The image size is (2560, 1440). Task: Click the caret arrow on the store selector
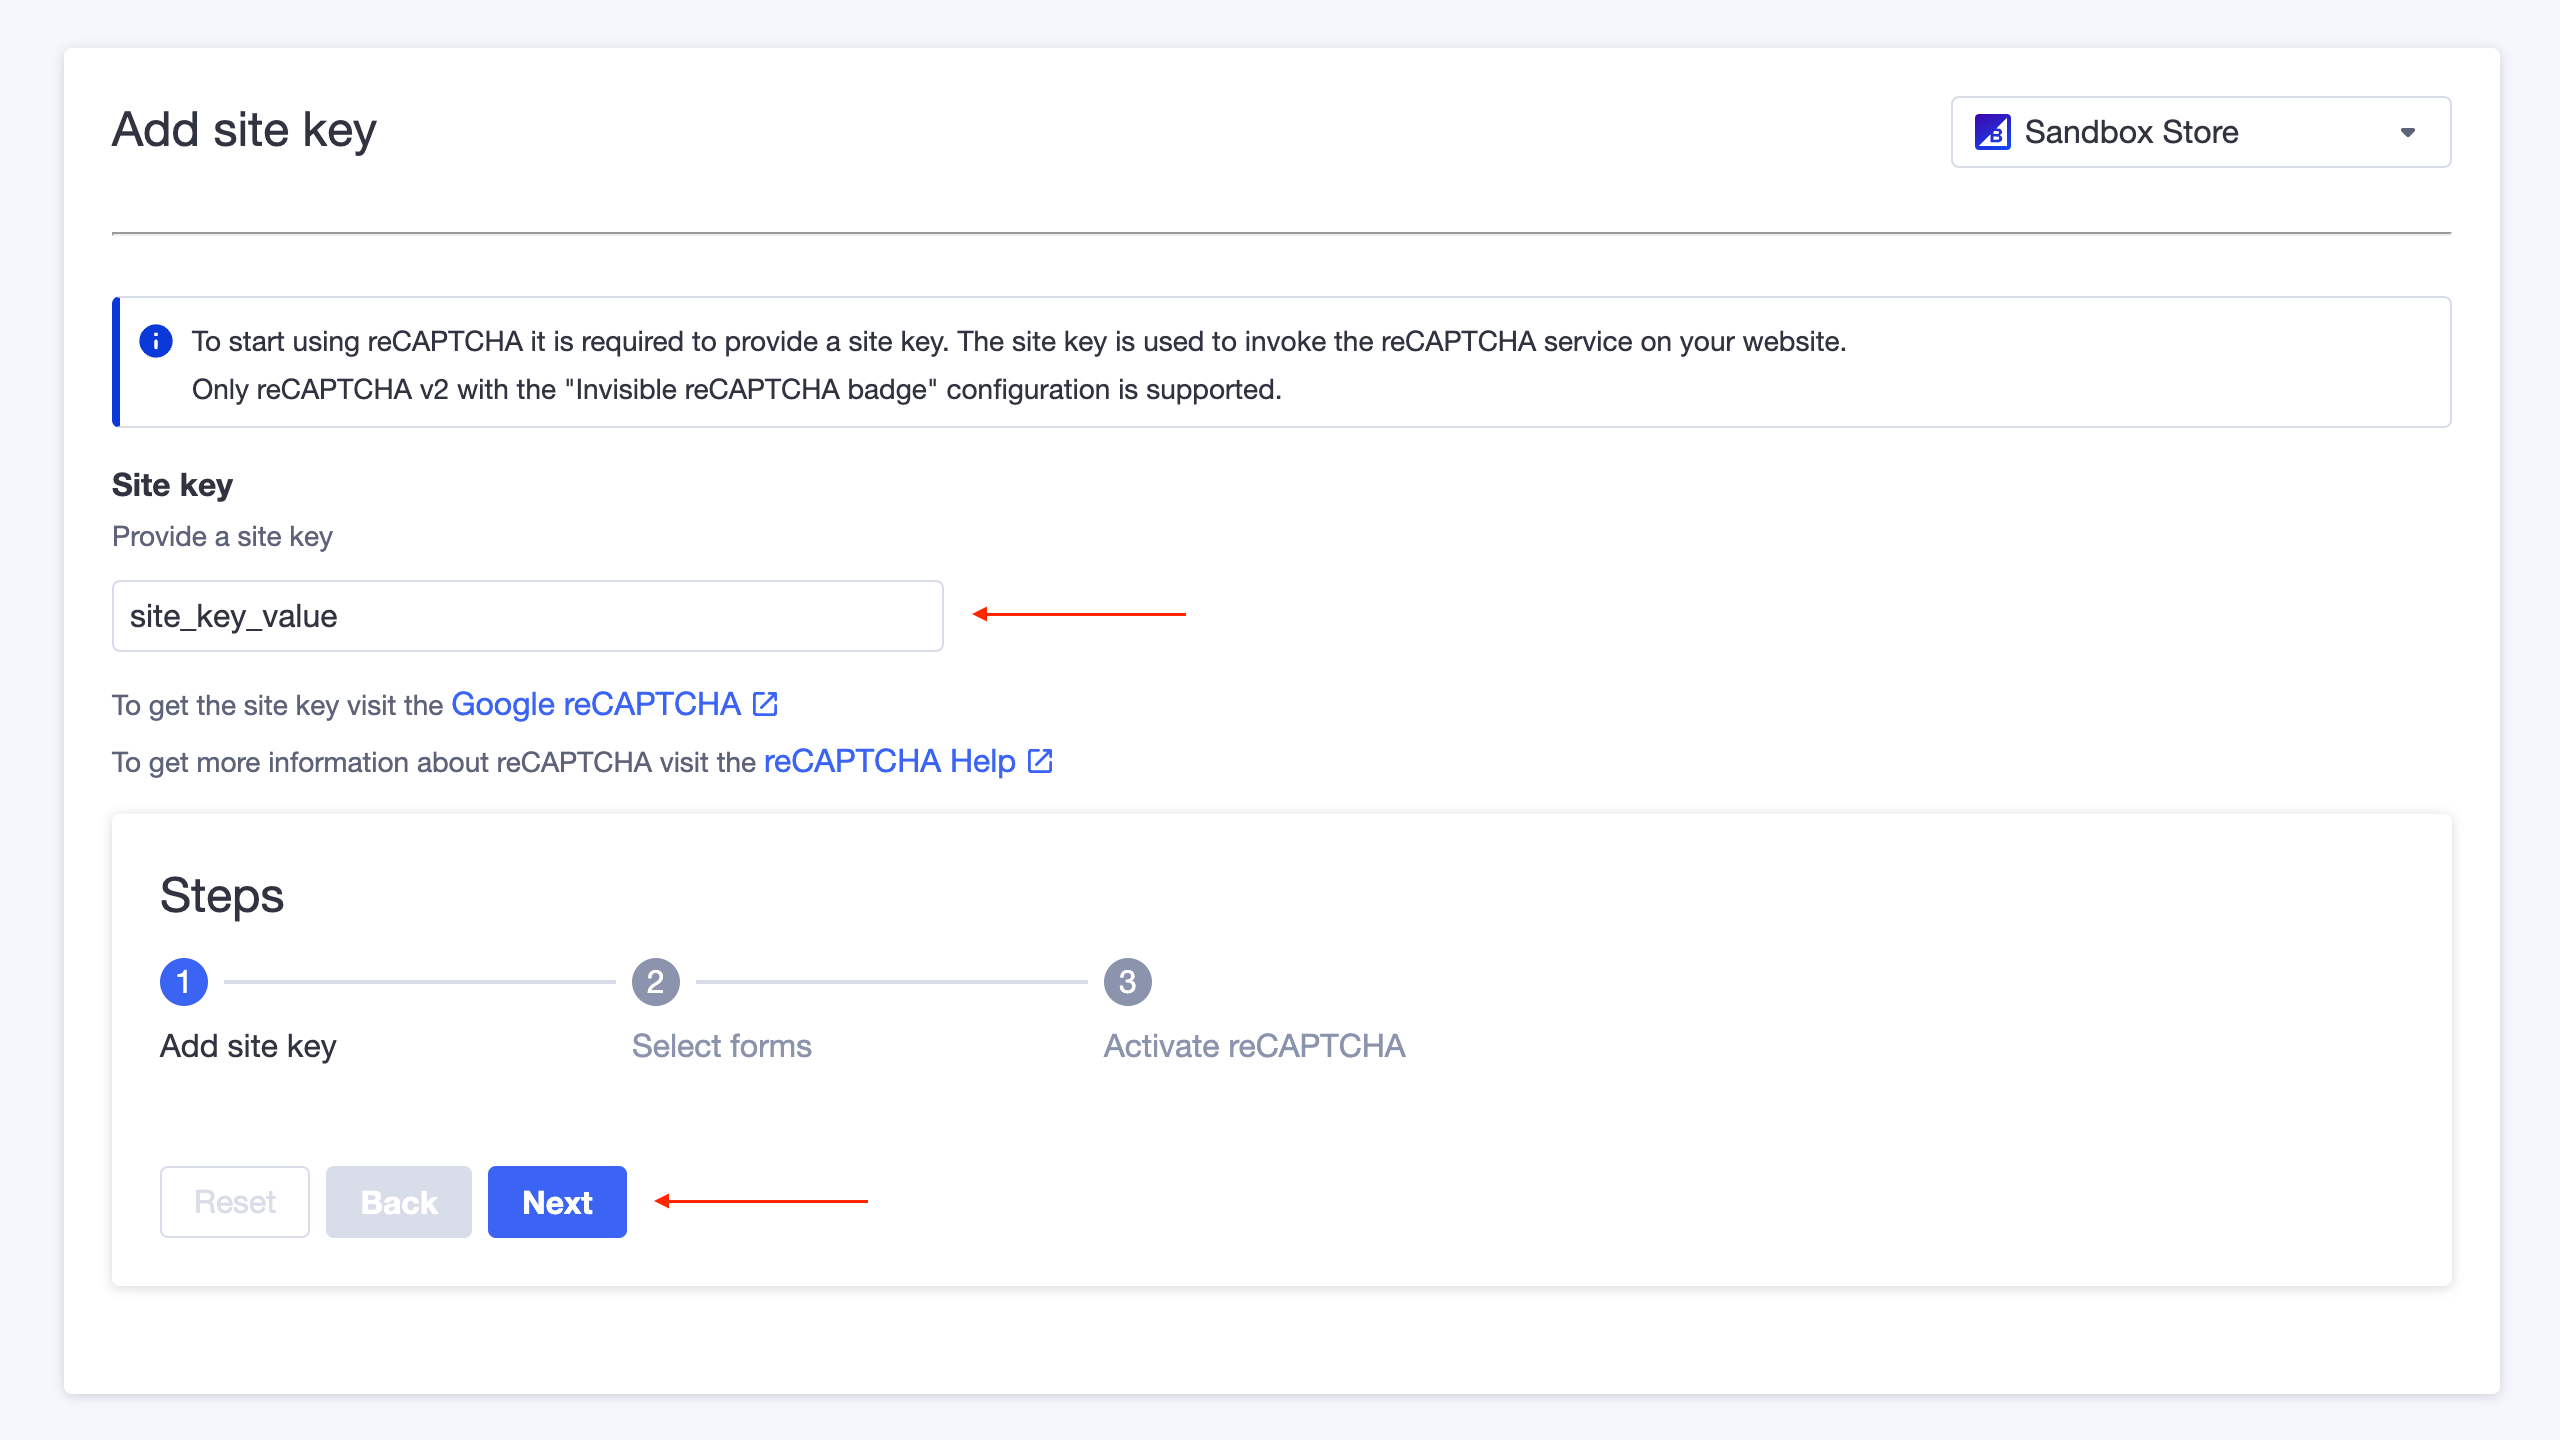click(2409, 131)
